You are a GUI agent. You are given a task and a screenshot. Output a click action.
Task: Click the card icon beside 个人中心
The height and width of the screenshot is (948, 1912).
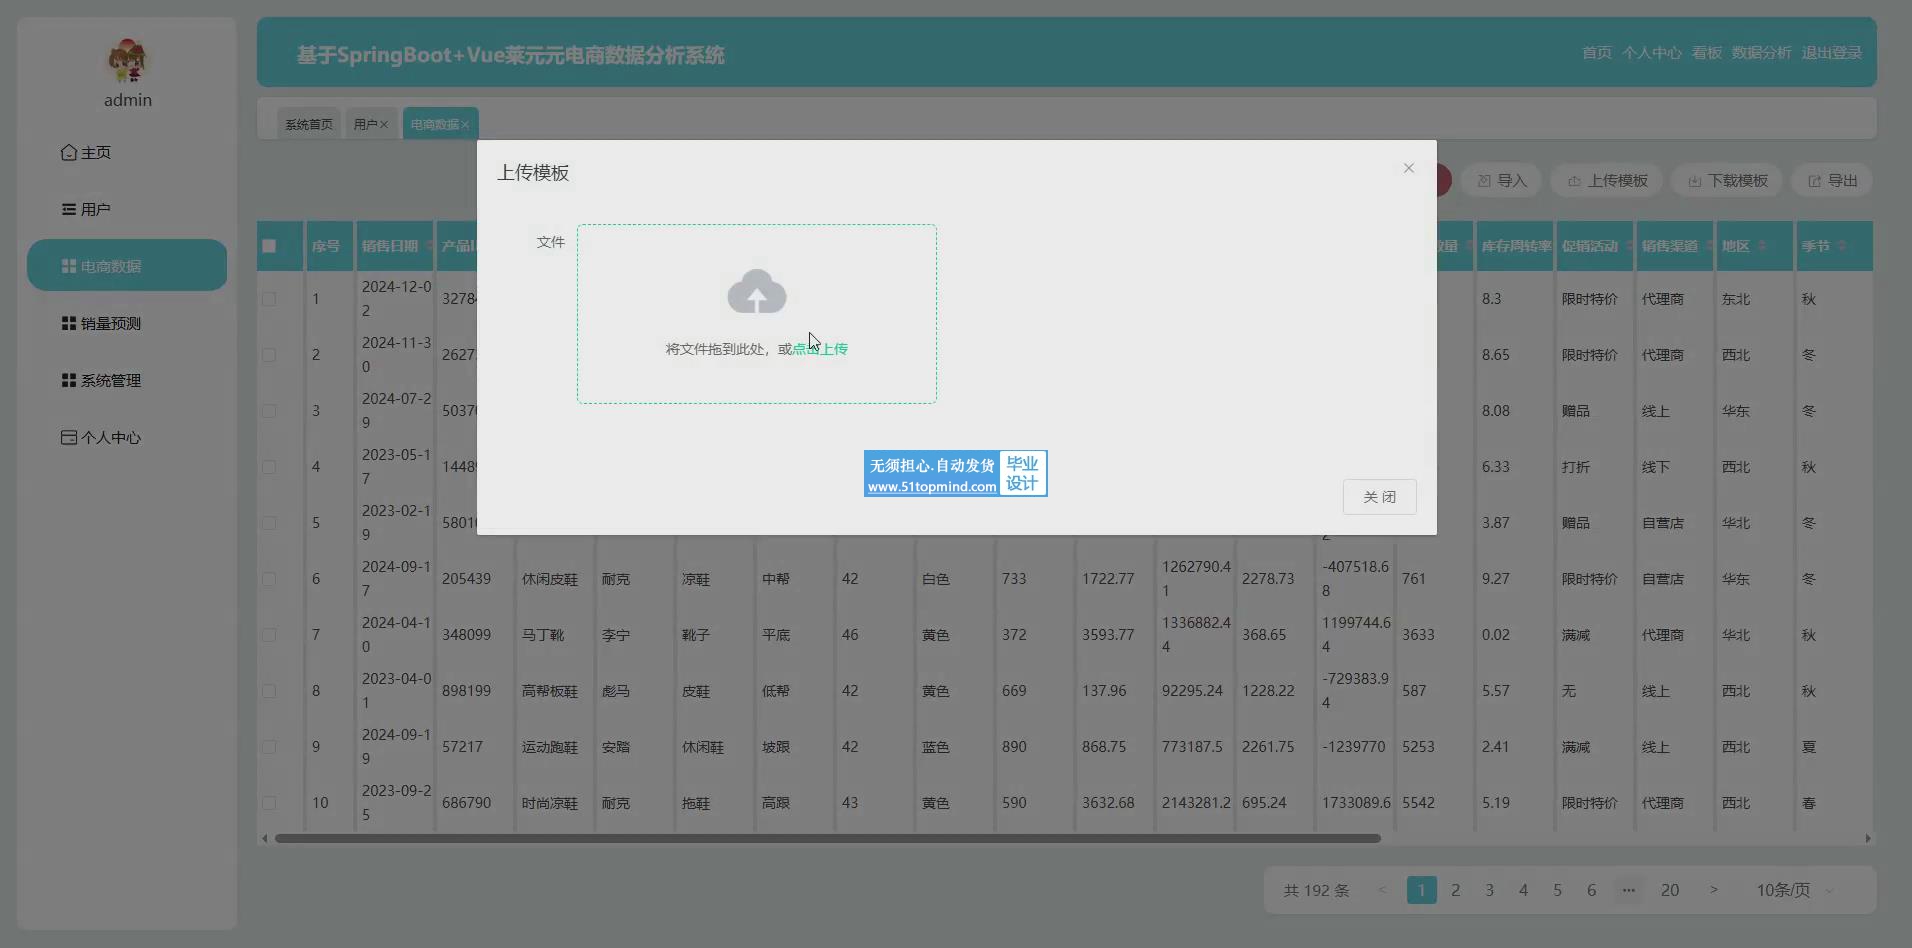[69, 438]
